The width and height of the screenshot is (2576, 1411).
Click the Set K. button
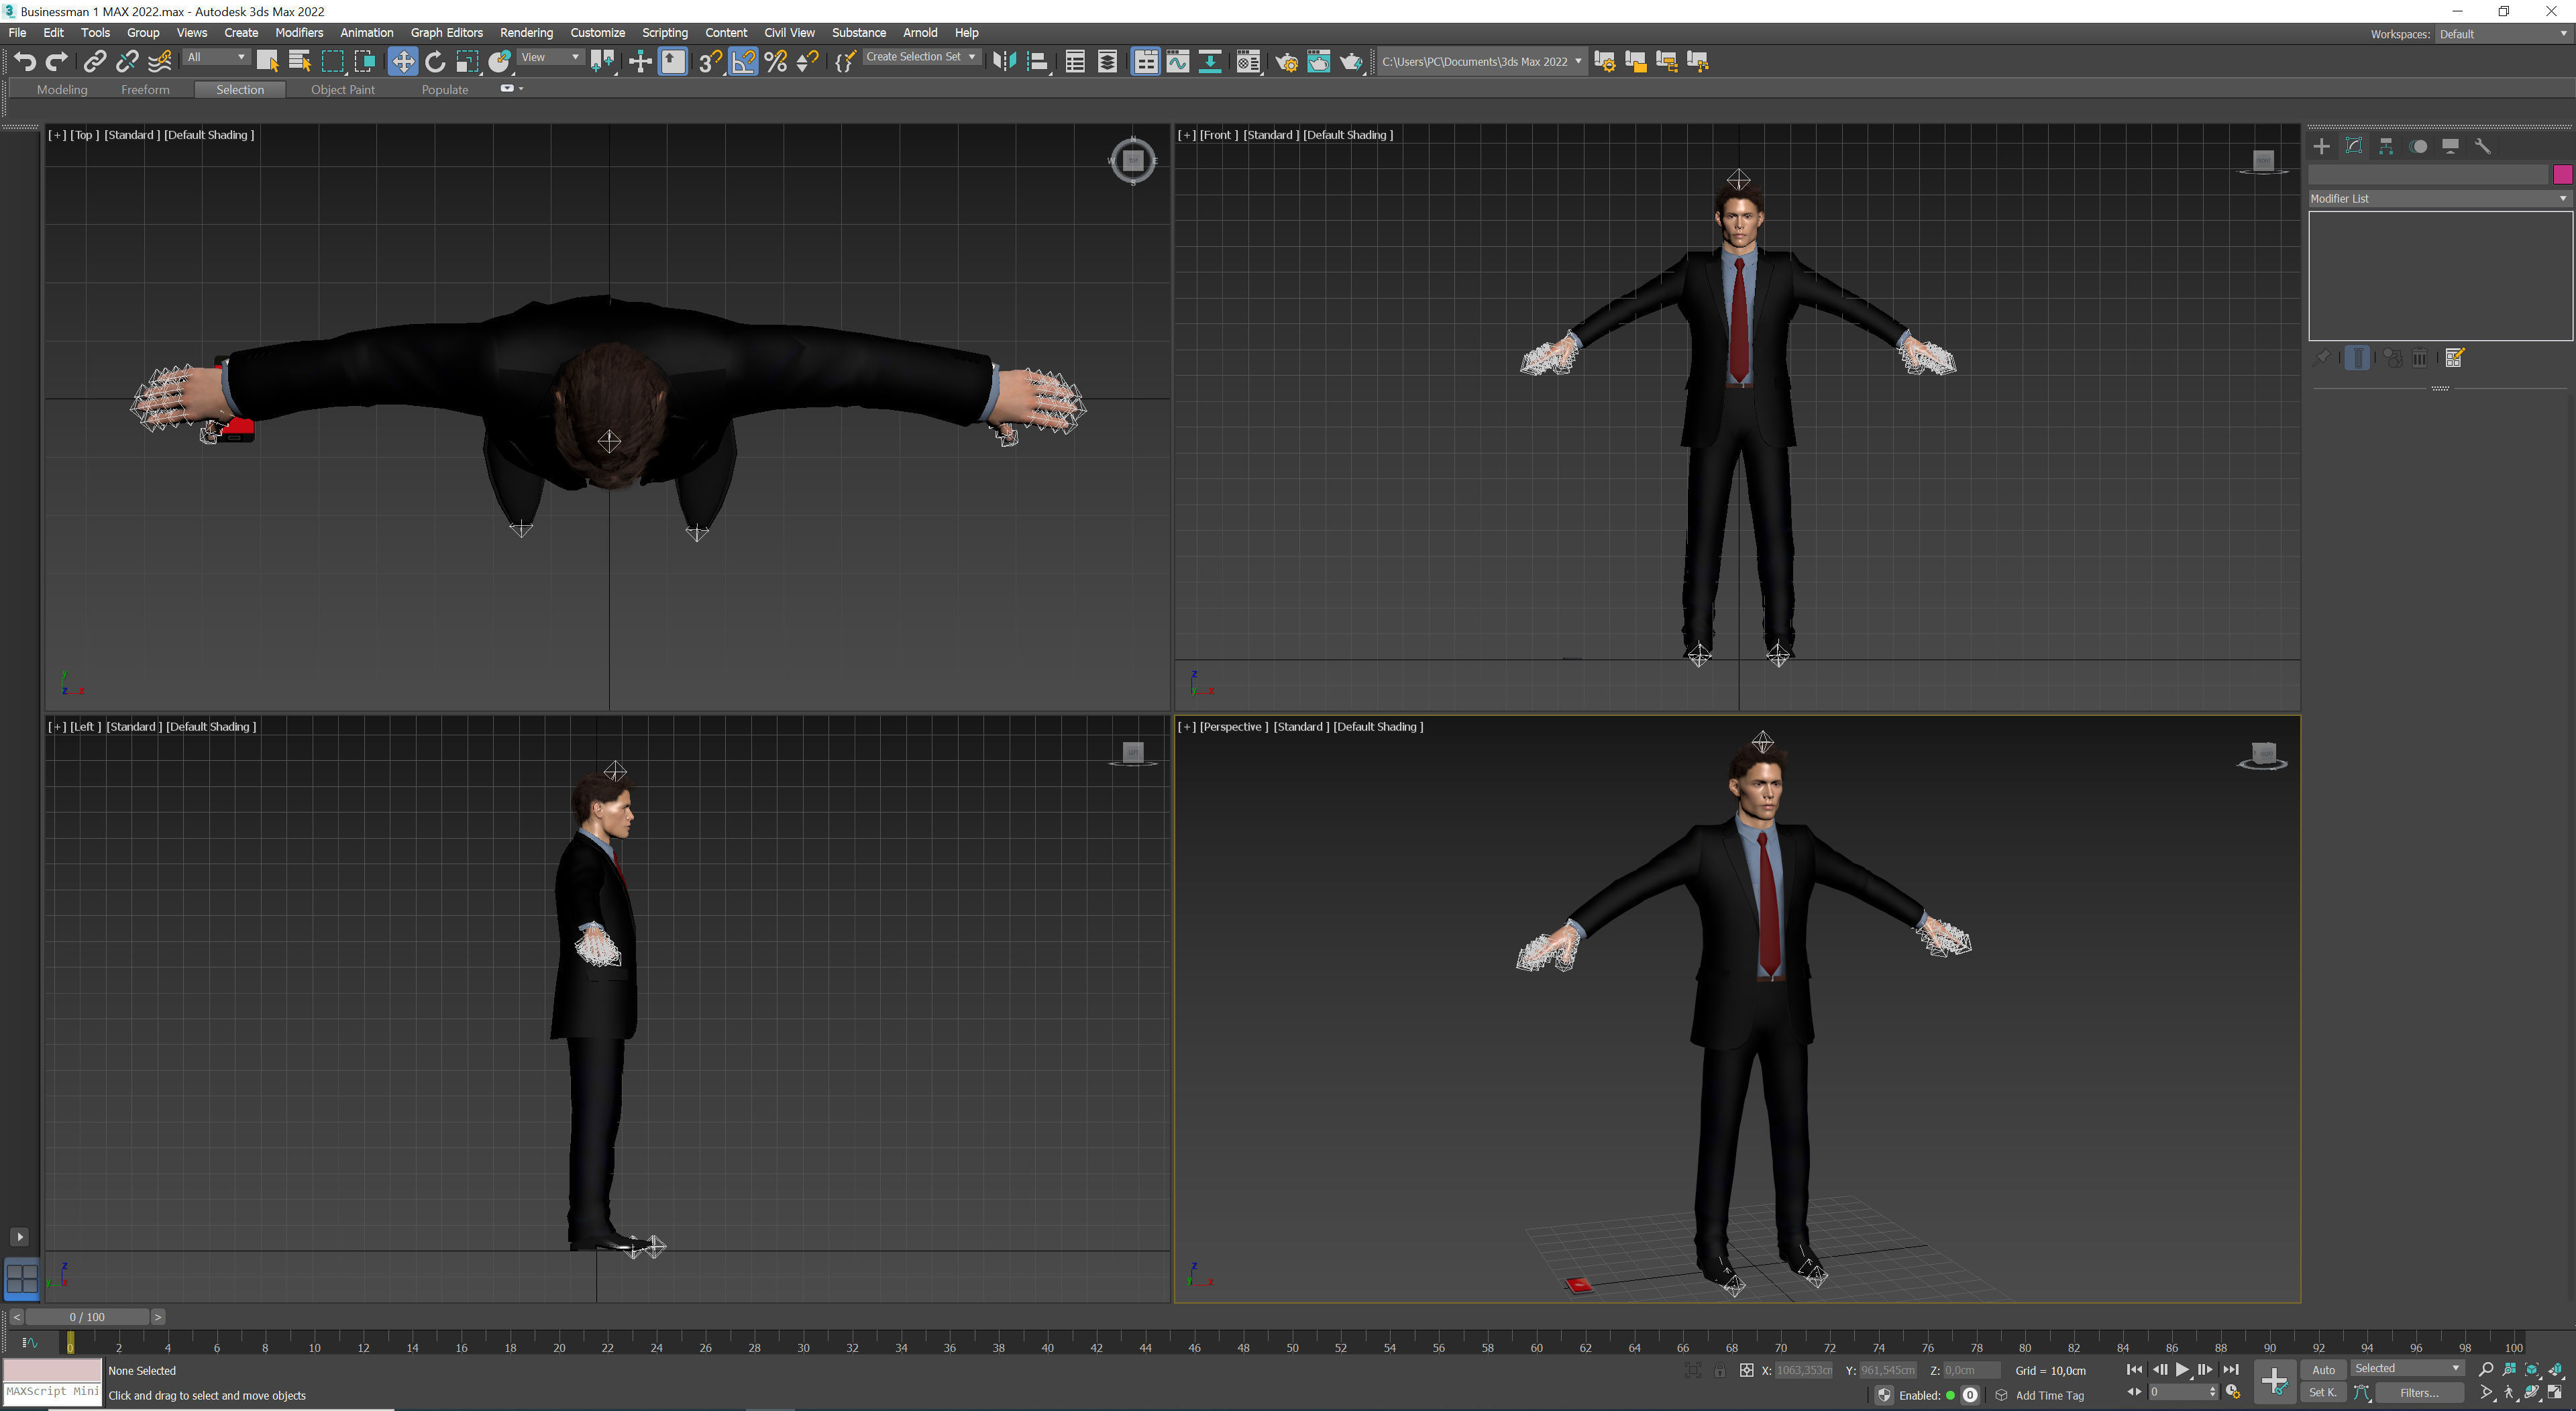click(2323, 1392)
